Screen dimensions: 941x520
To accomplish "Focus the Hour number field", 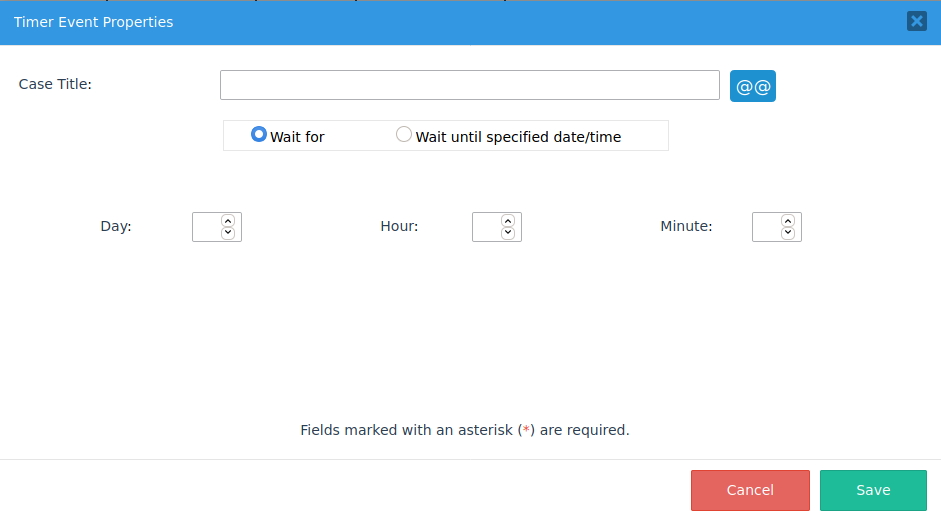I will click(486, 227).
